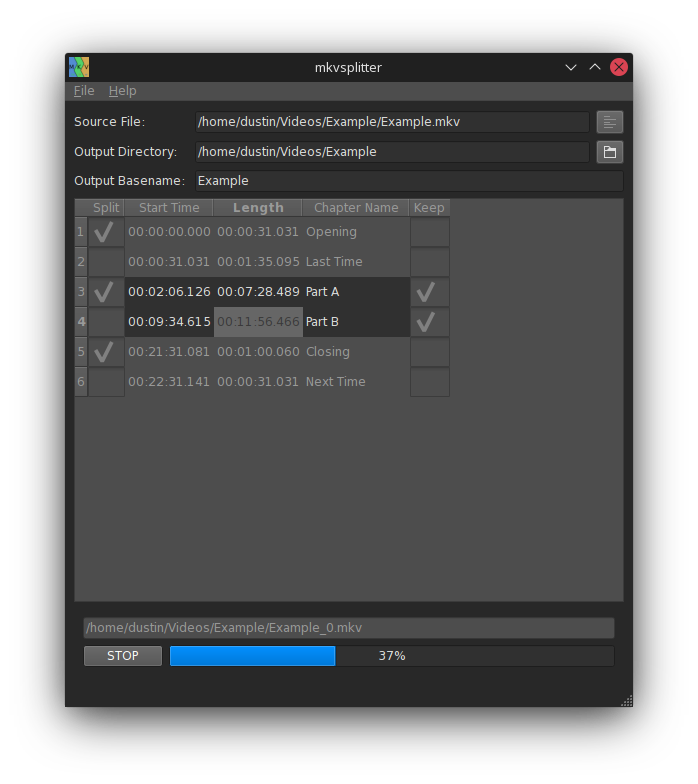
Task: Toggle Split checkbox for Closing chapter
Action: click(106, 352)
